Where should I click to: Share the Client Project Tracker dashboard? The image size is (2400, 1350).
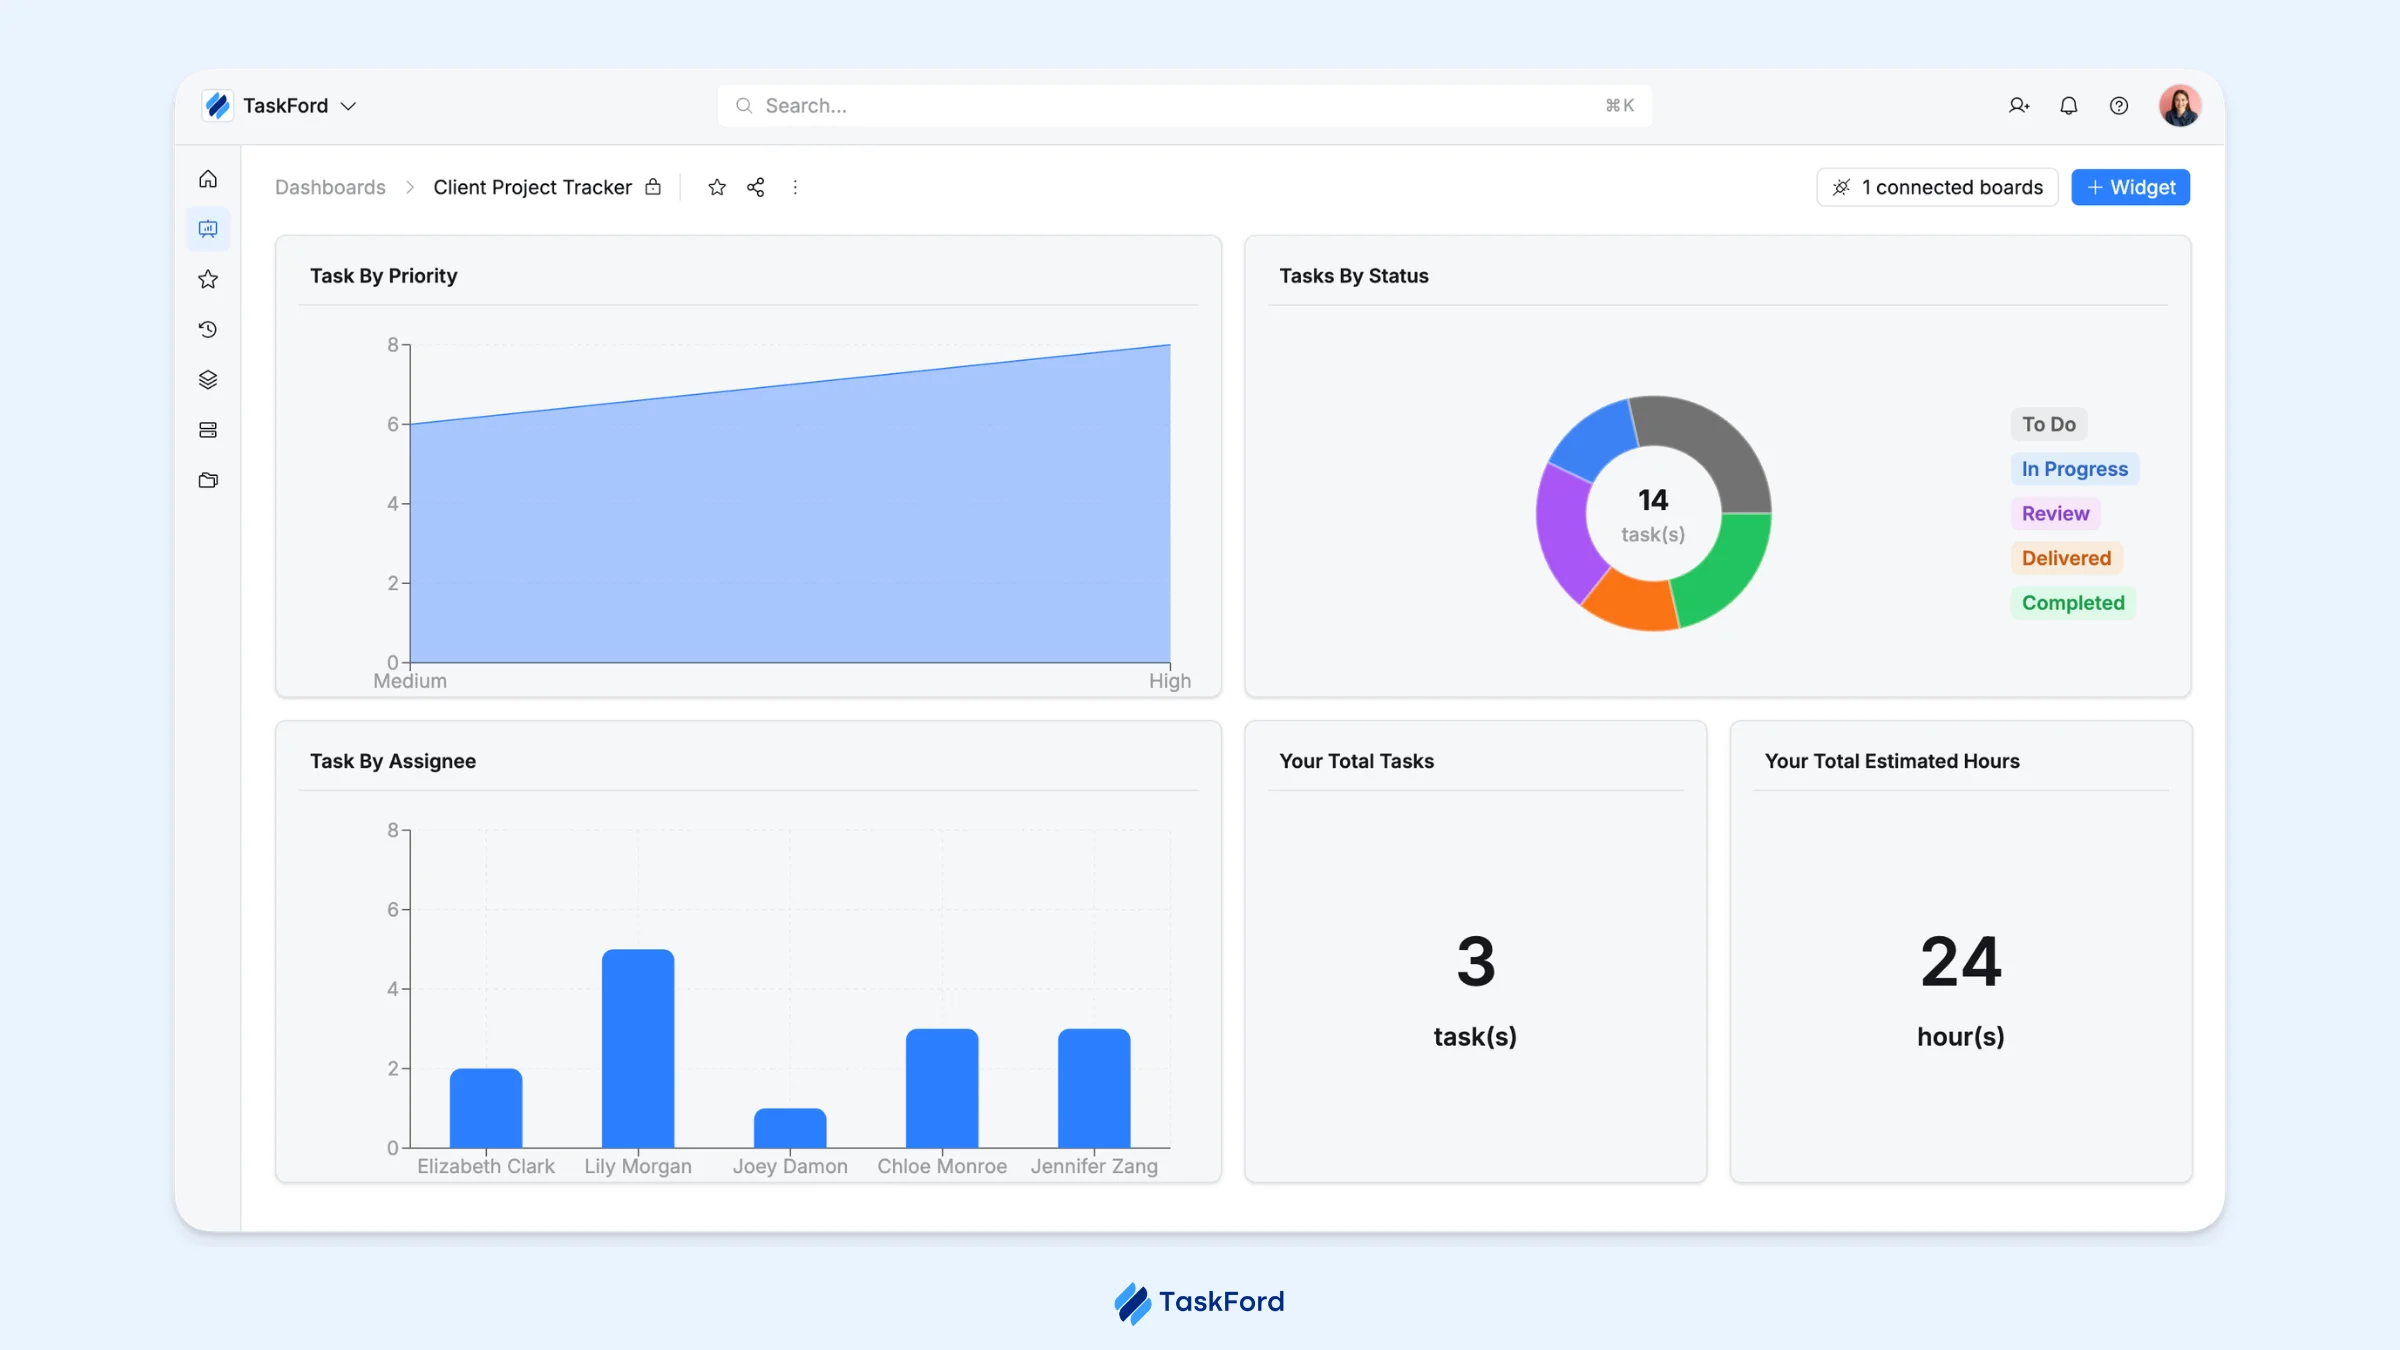[x=756, y=187]
